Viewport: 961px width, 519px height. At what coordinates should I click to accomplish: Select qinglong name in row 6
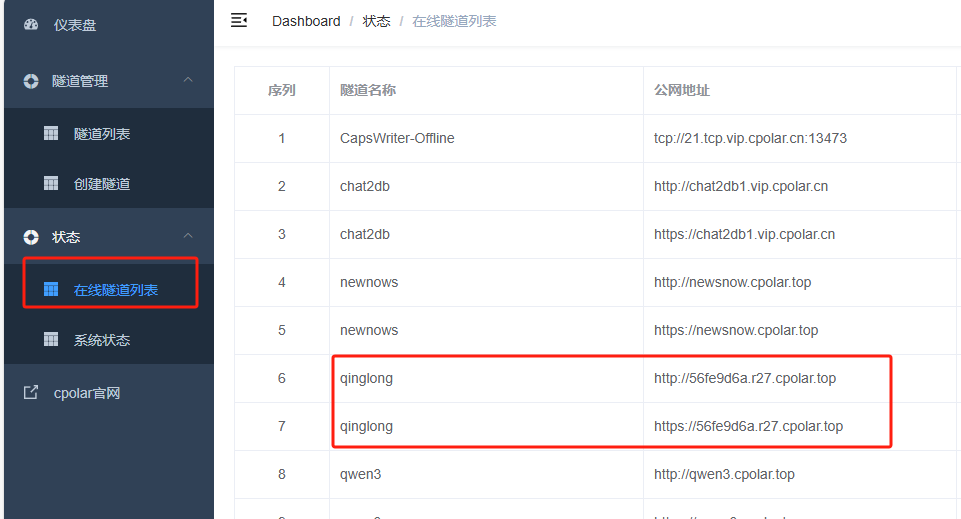(x=367, y=379)
